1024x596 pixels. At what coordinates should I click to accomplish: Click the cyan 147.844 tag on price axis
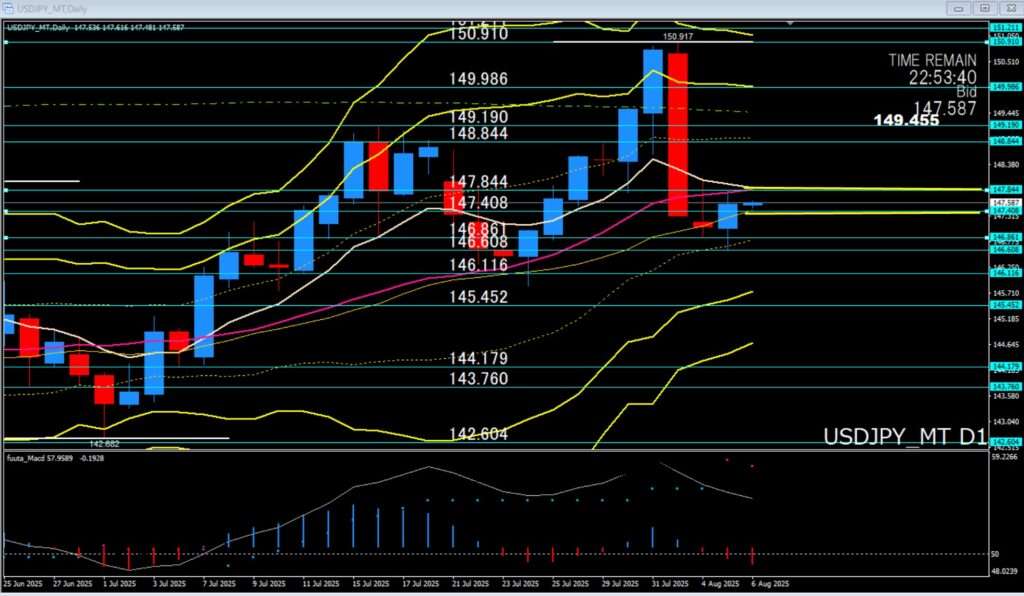(1006, 189)
